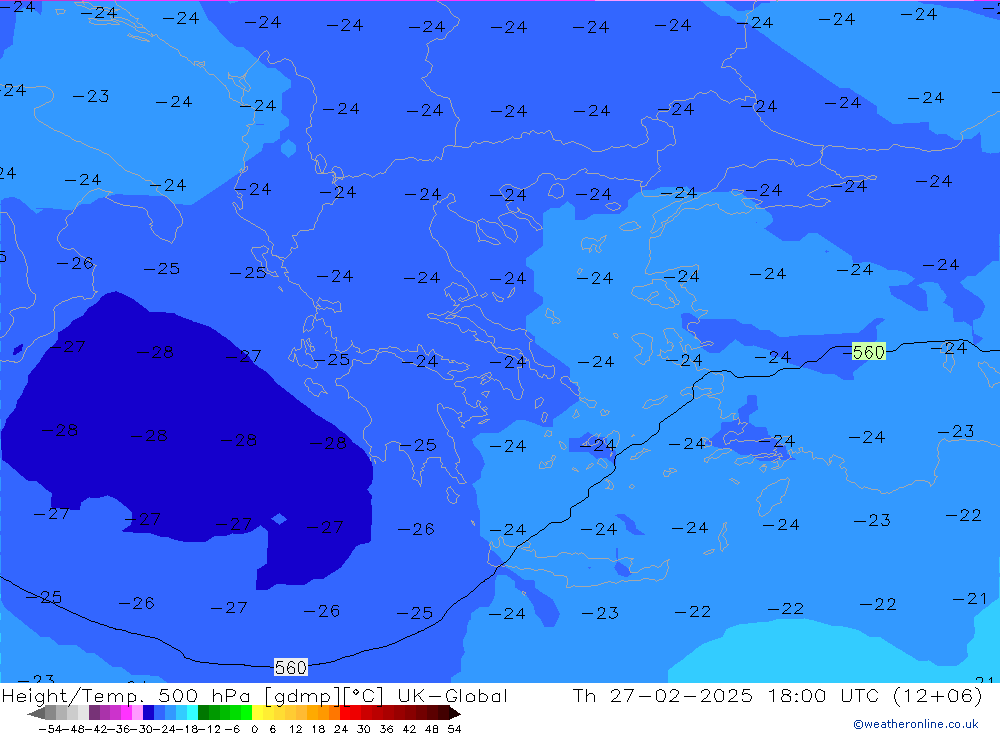Click the [gdmp] unit label

pos(302,696)
